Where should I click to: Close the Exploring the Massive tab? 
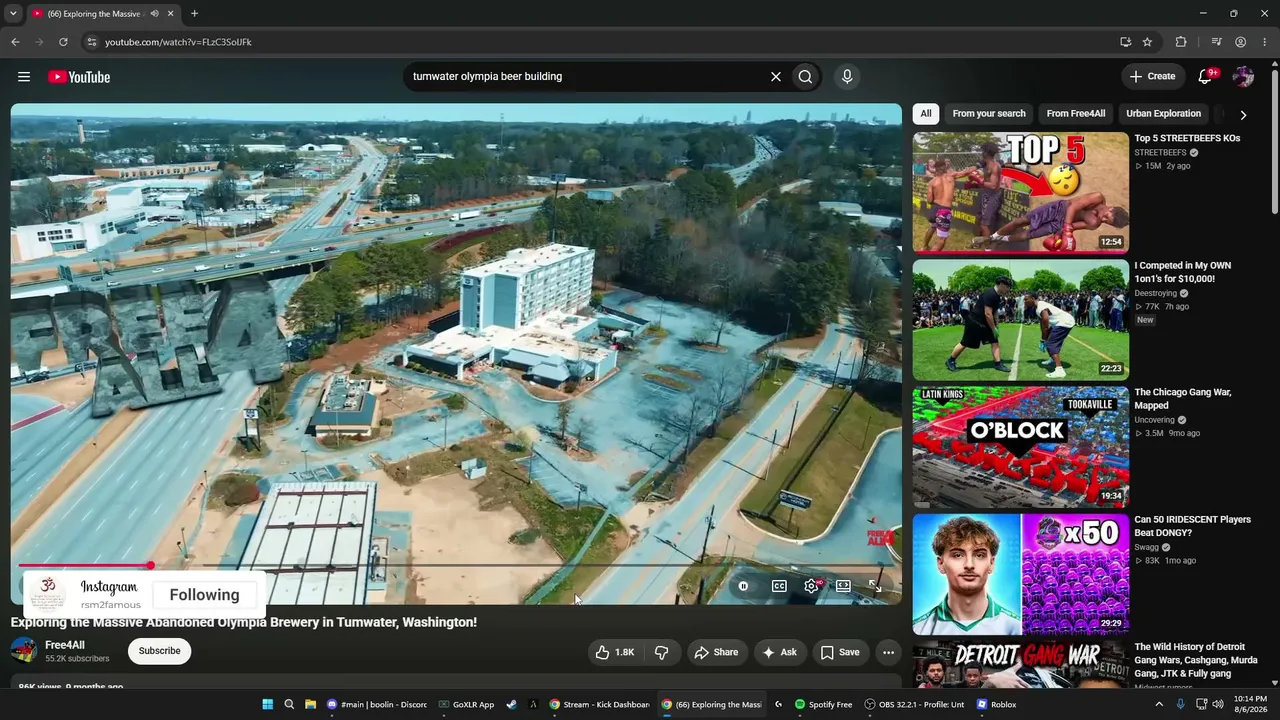[171, 14]
